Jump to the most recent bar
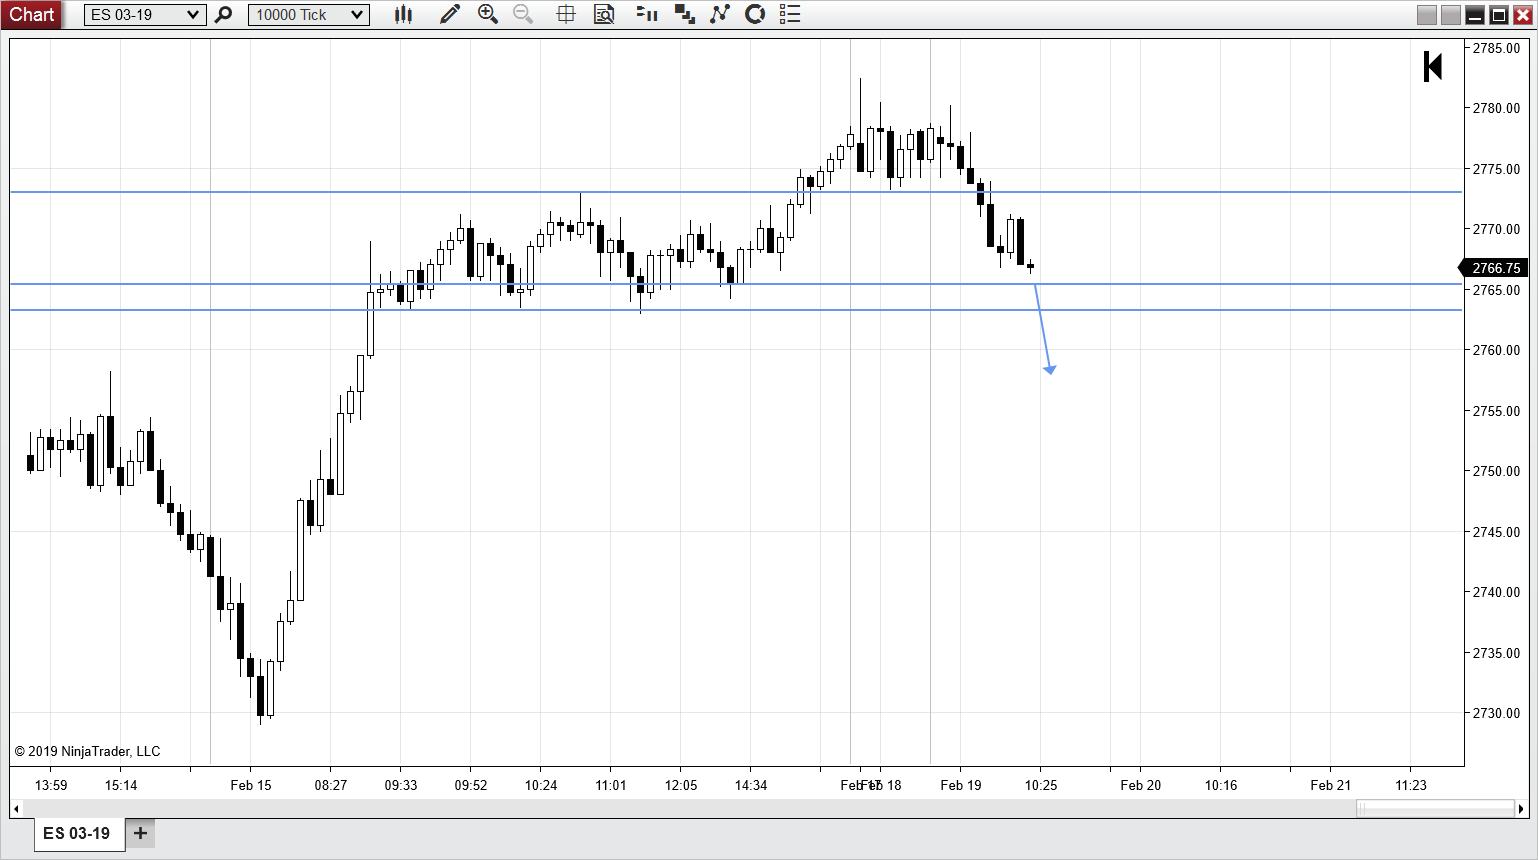The image size is (1538, 860). [x=1433, y=67]
